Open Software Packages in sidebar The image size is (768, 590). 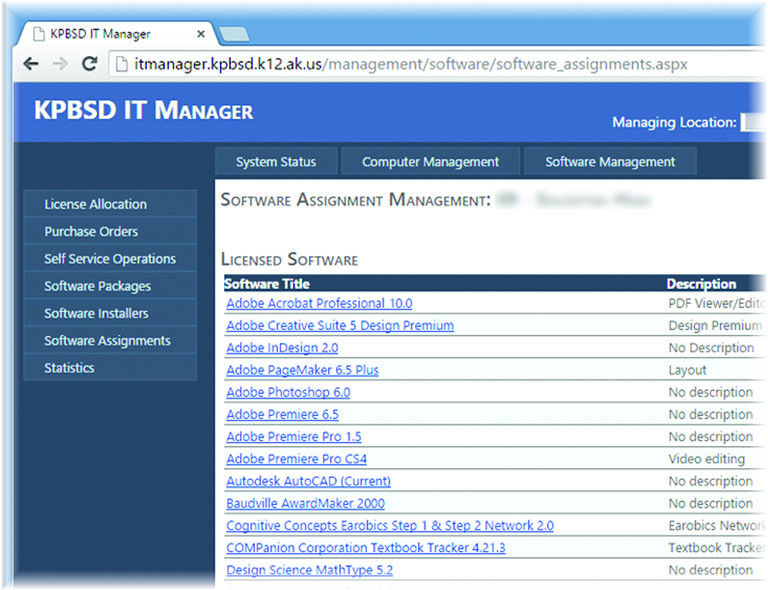[110, 286]
